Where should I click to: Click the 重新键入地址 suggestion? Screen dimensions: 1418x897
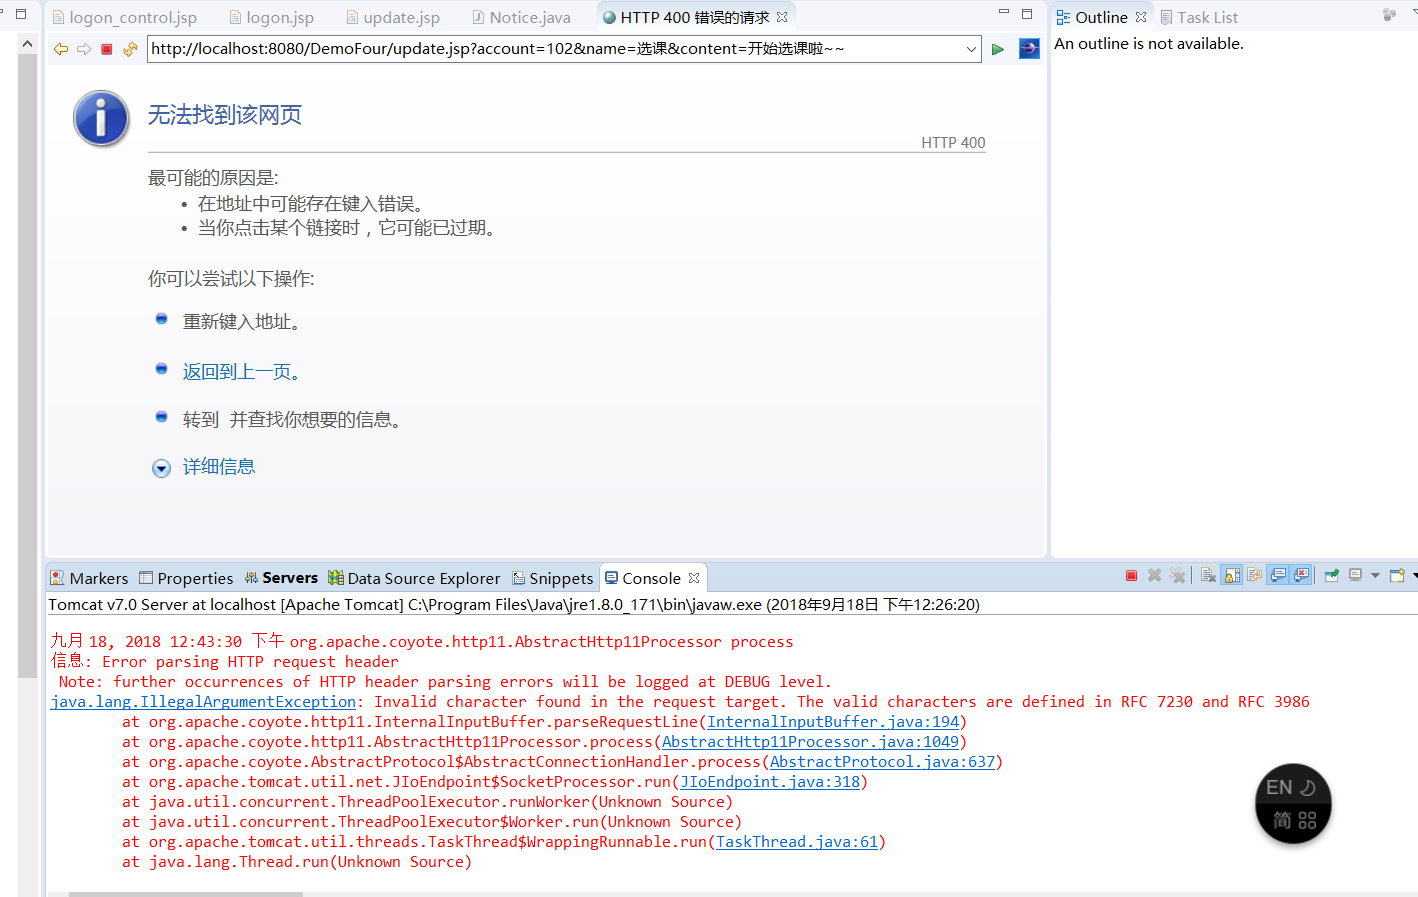point(241,322)
